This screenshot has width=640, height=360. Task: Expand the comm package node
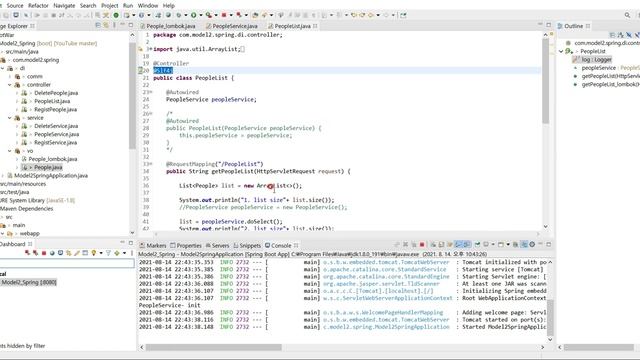pyautogui.click(x=10, y=77)
